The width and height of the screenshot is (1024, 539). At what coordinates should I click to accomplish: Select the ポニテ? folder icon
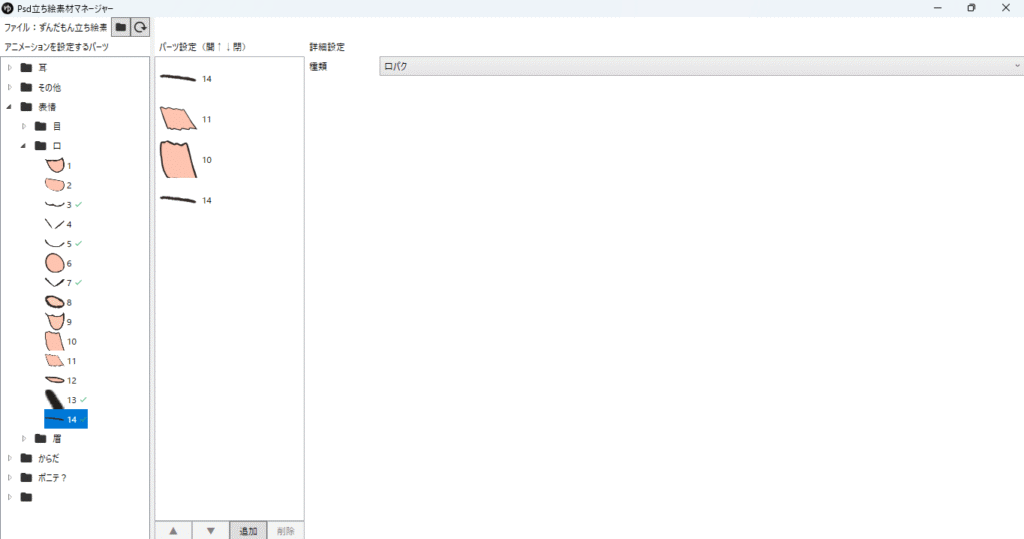pyautogui.click(x=27, y=477)
